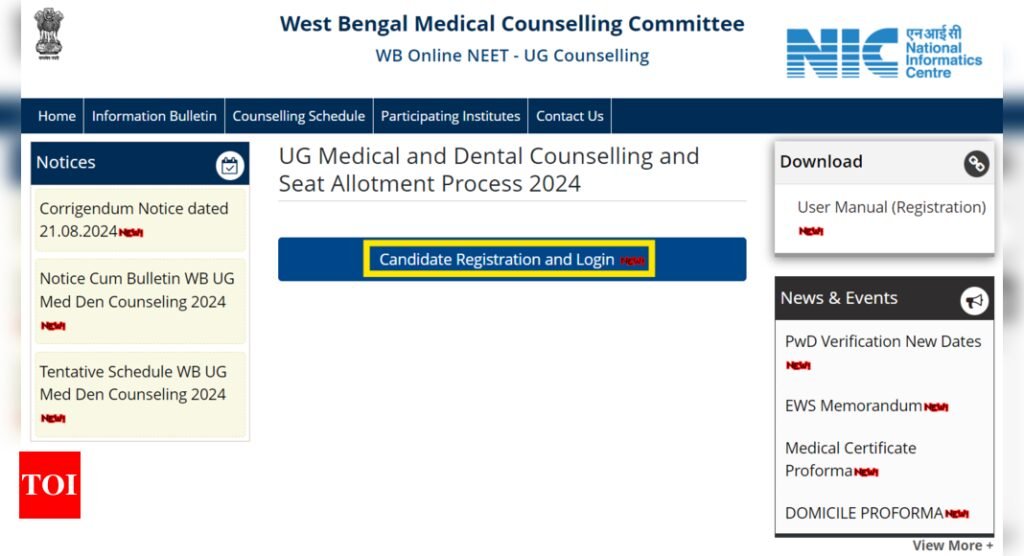Click the national emblem logo

(49, 34)
